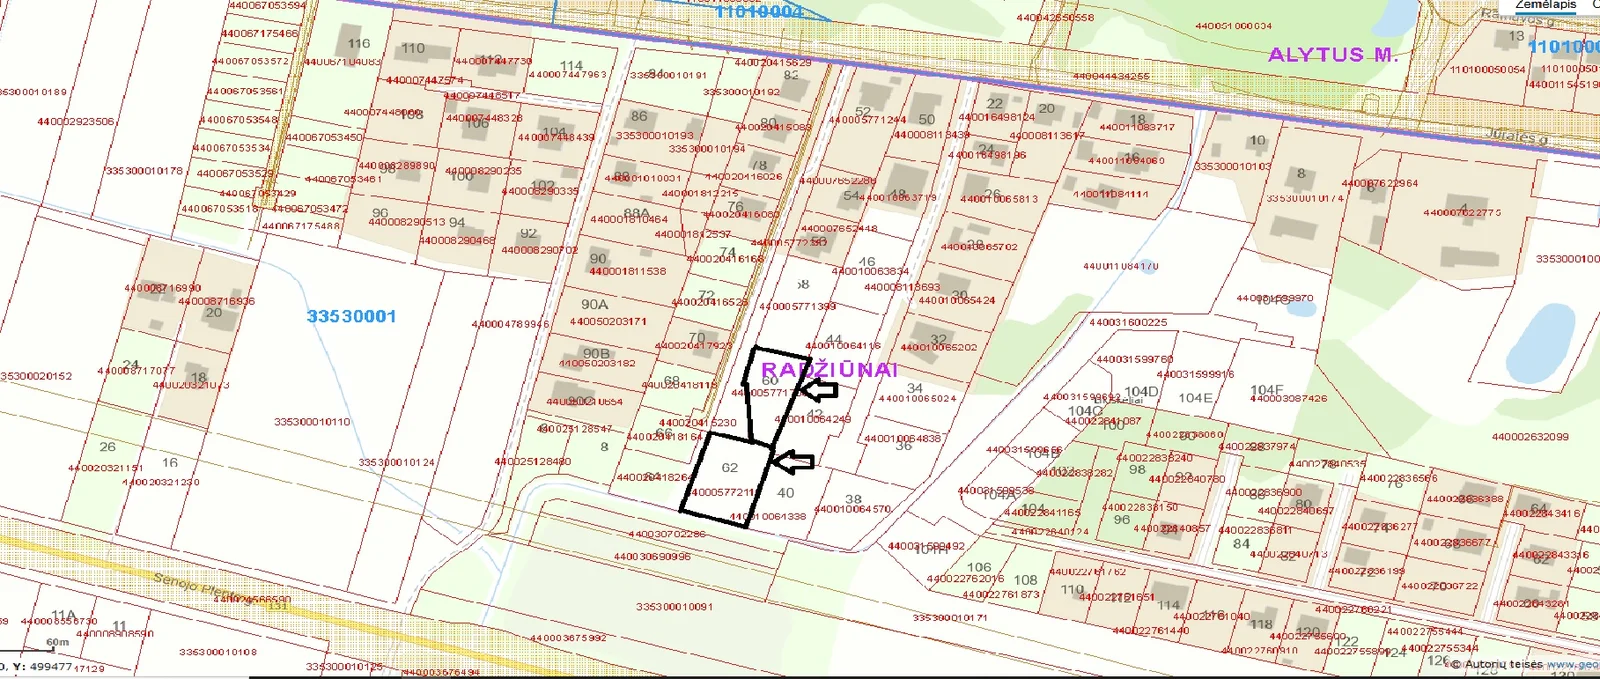Select the blue cadastral block label 33530001
The width and height of the screenshot is (1600, 679).
pos(351,316)
